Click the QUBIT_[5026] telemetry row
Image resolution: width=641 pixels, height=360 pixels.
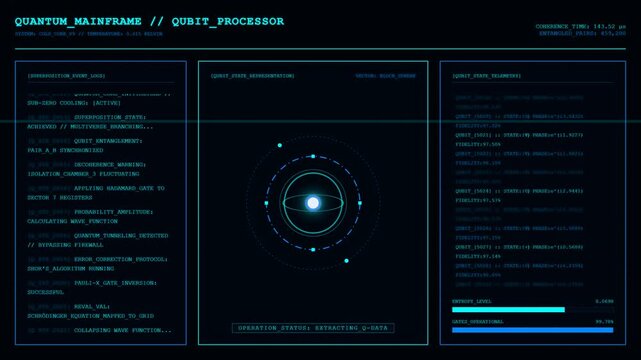point(519,228)
